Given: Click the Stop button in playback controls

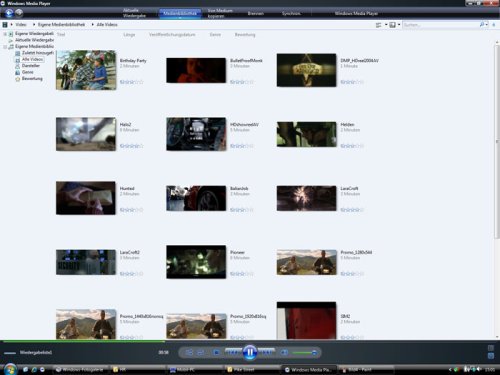Looking at the screenshot, I should coord(216,352).
